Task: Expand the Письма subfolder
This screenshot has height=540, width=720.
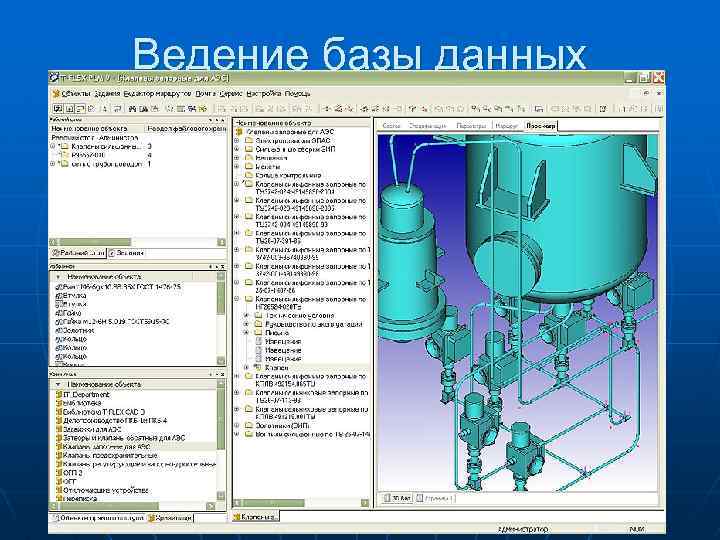Action: point(247,333)
